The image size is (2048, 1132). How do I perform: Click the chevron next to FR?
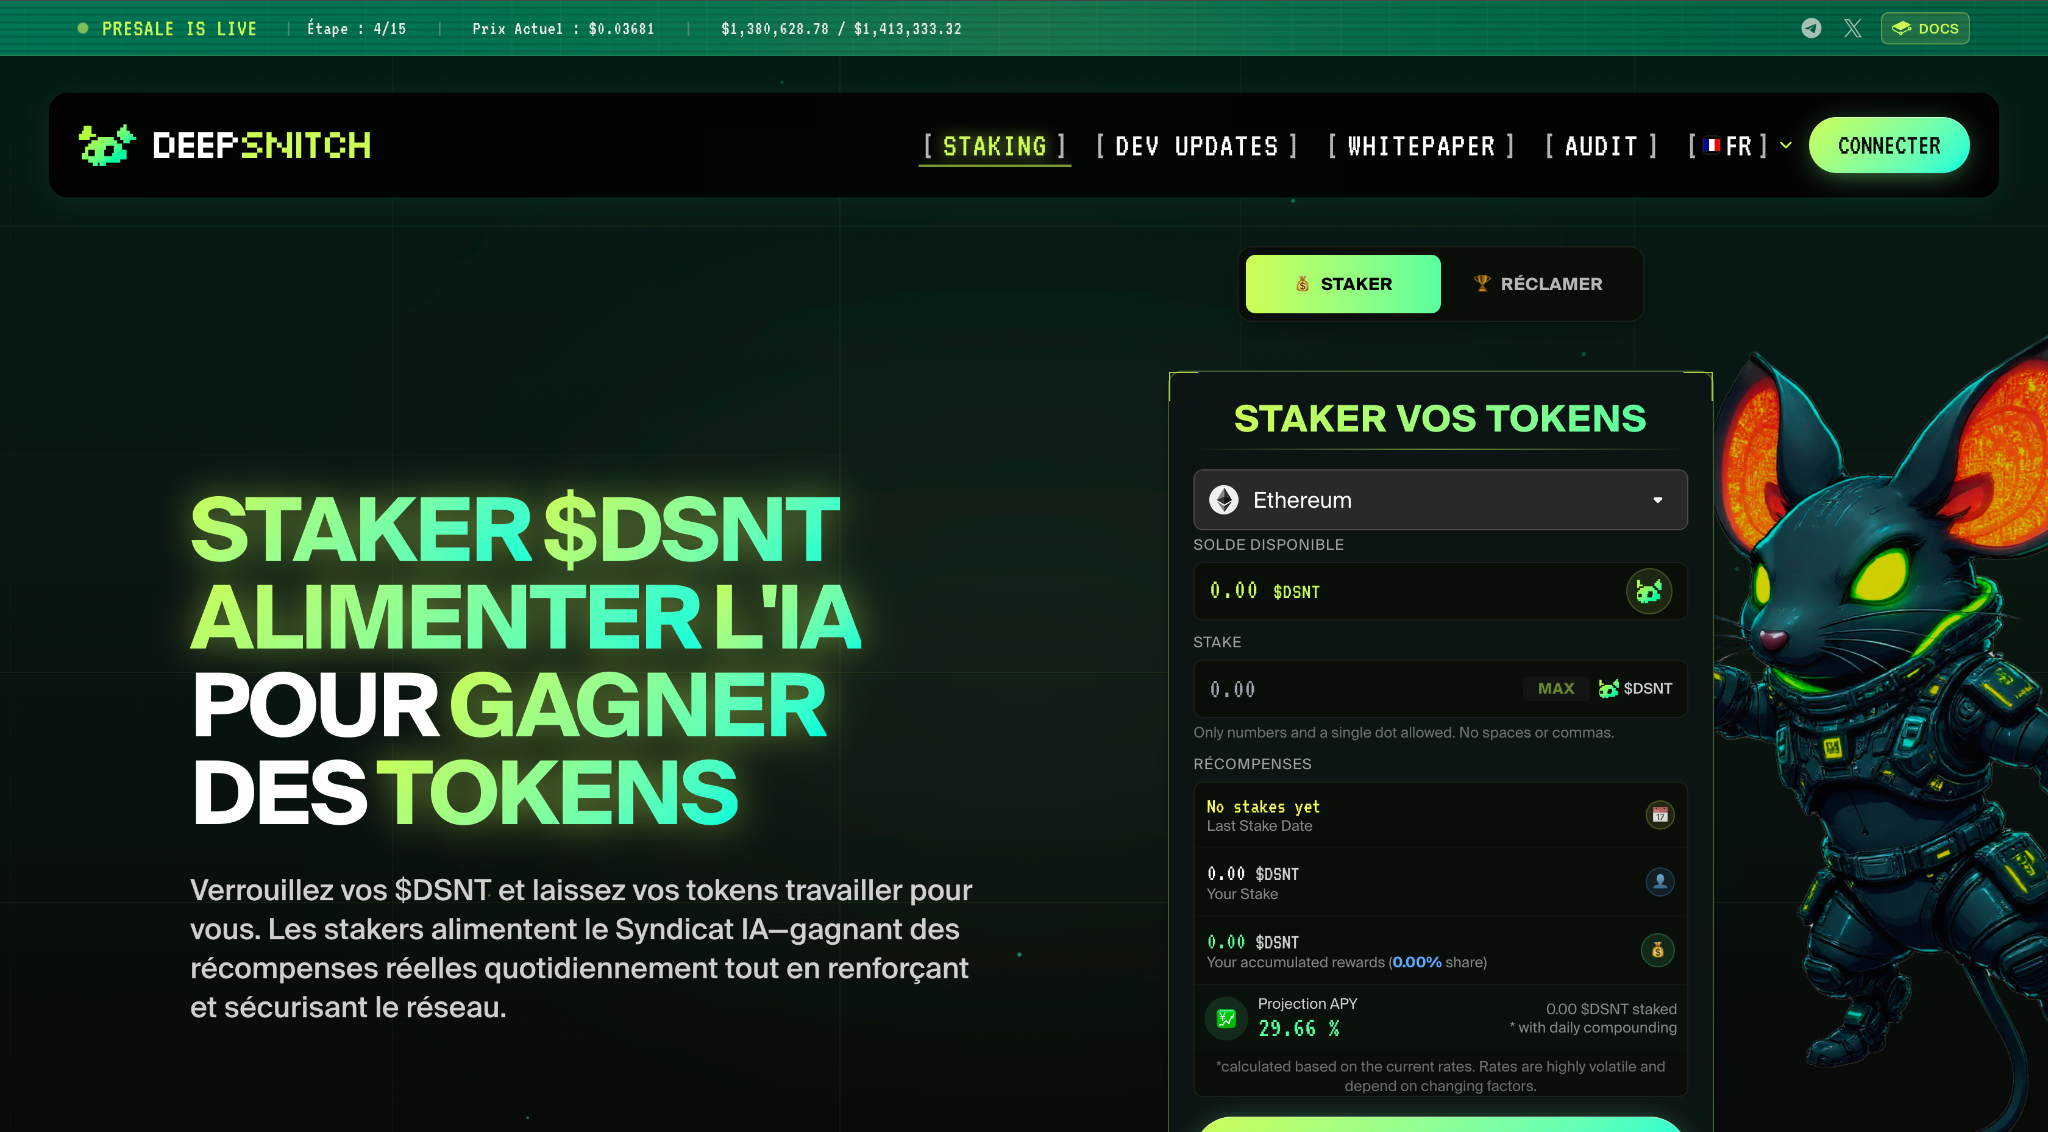point(1786,146)
